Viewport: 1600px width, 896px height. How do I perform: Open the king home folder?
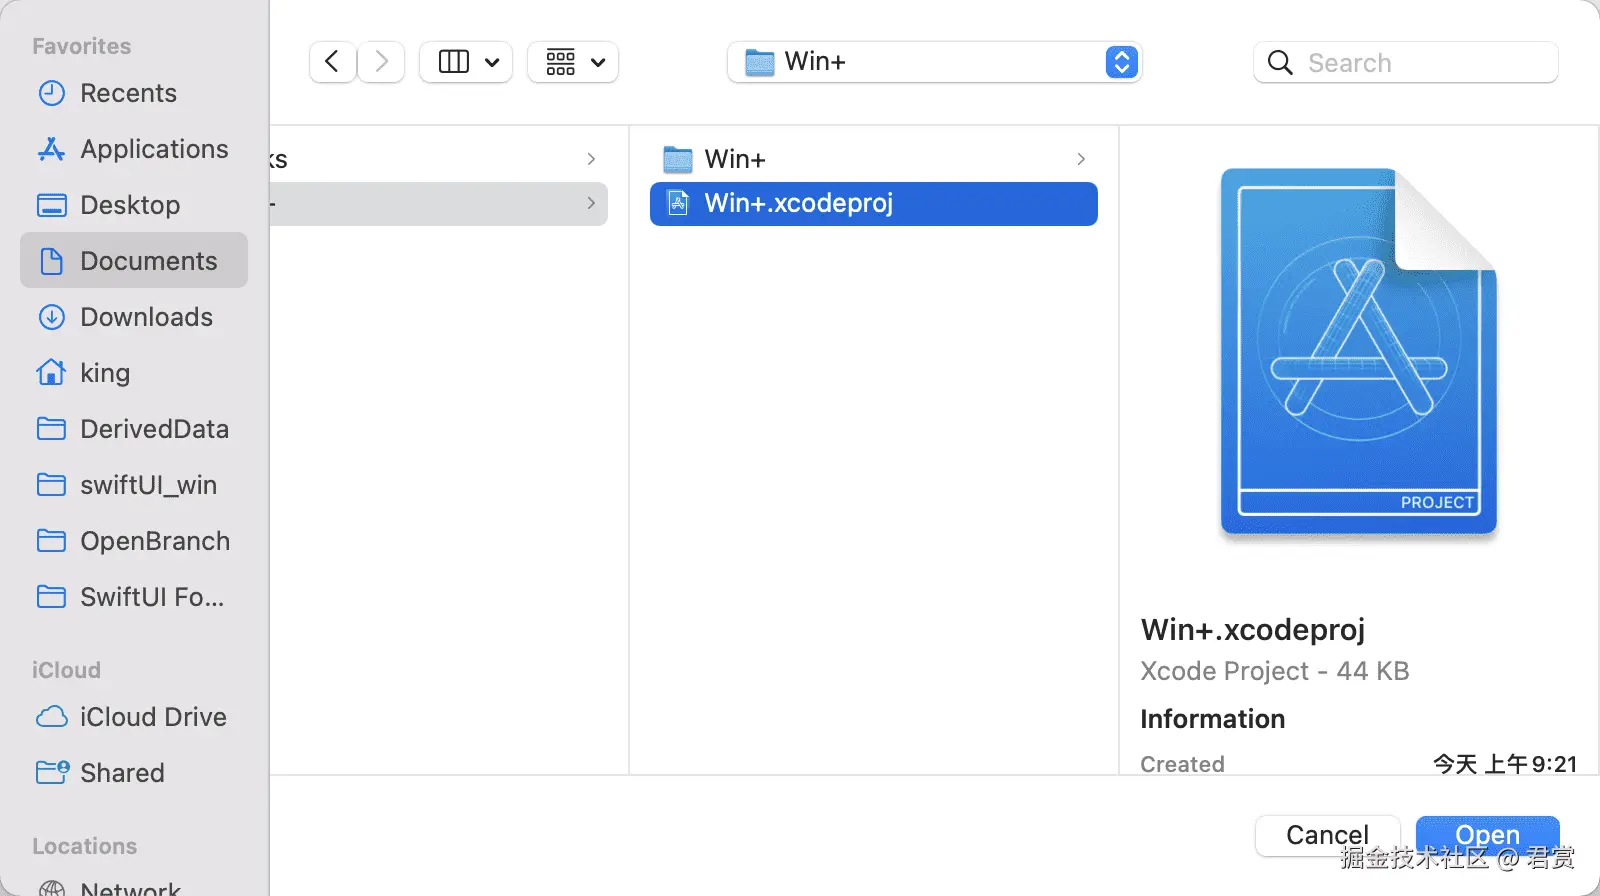click(x=133, y=373)
